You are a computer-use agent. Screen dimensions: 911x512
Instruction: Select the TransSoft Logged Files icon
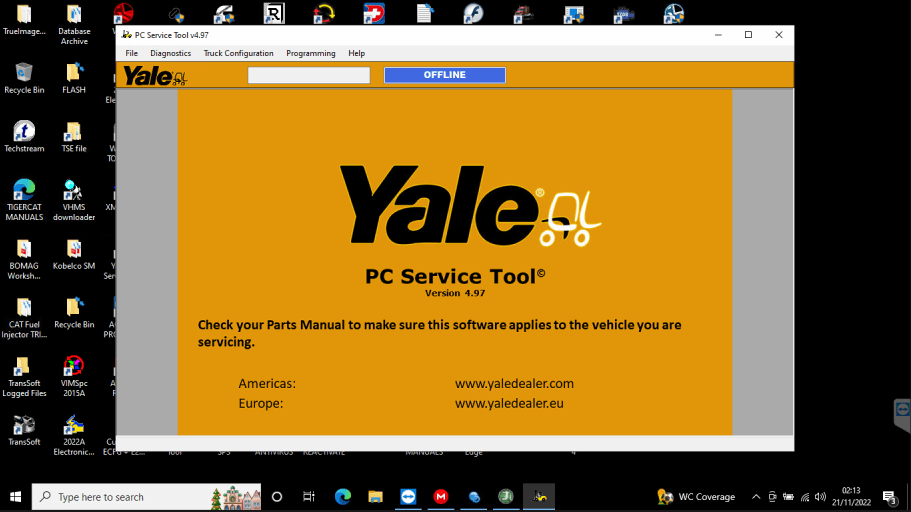click(24, 376)
